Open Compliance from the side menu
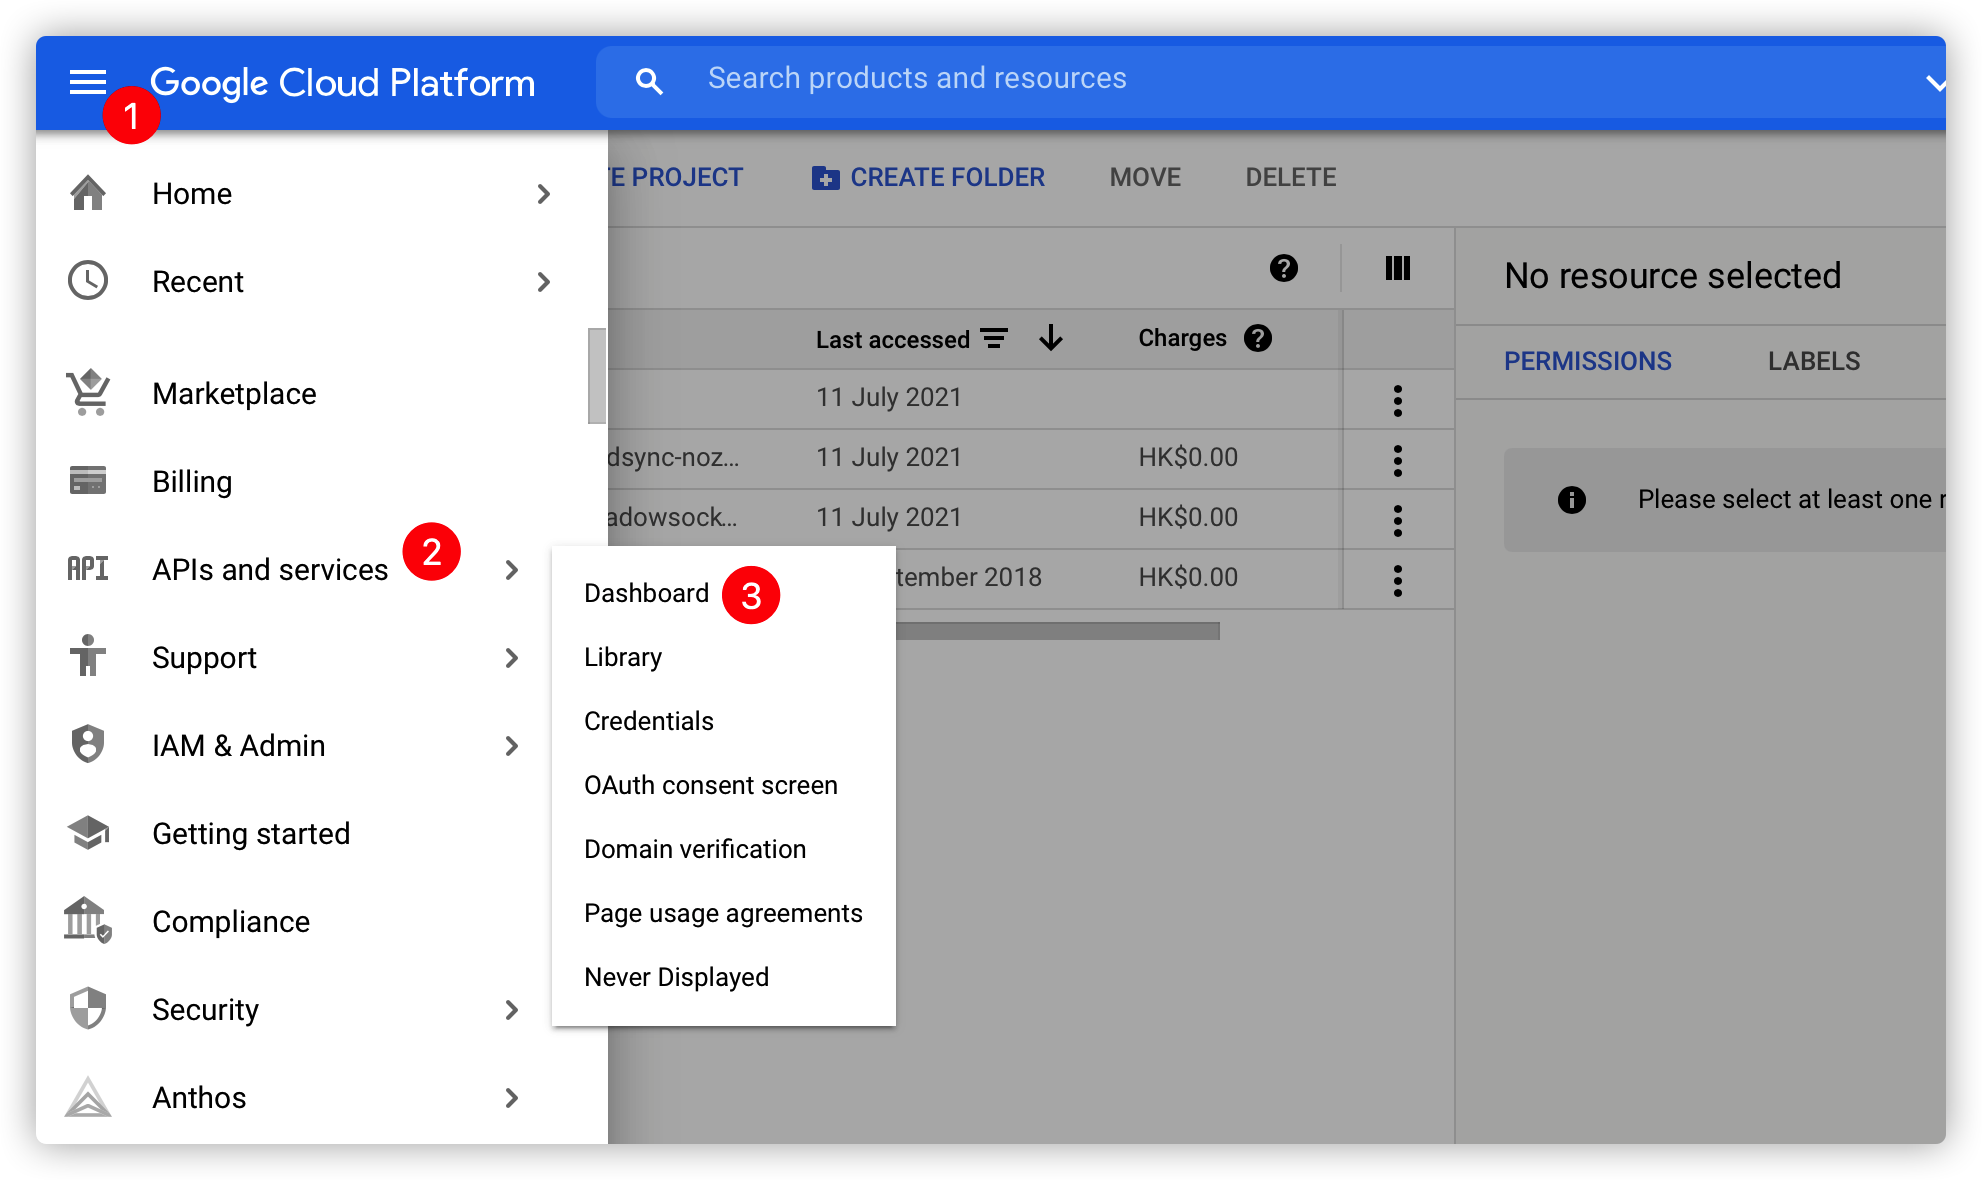The image size is (1982, 1180). point(231,922)
